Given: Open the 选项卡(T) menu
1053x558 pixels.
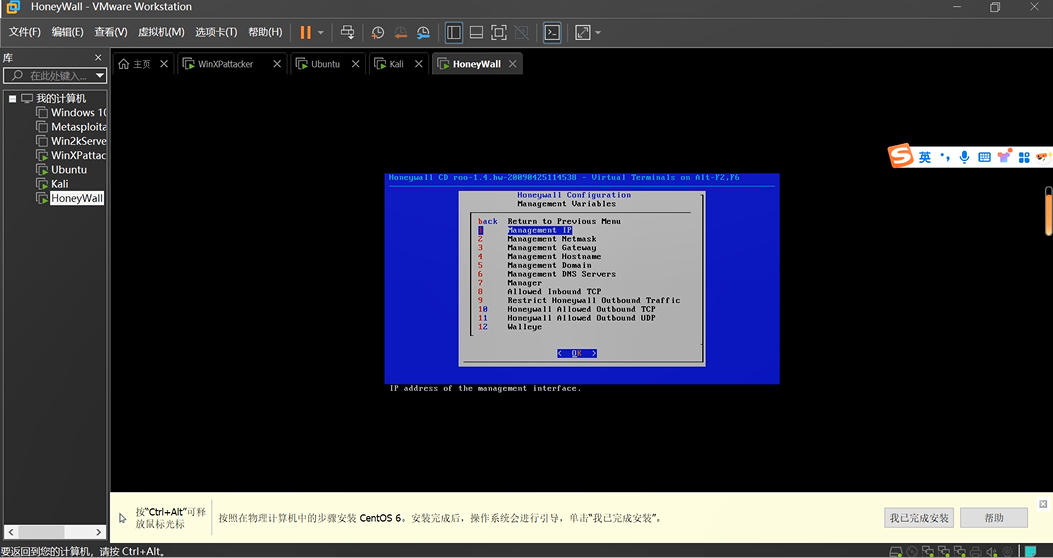Looking at the screenshot, I should pos(216,32).
